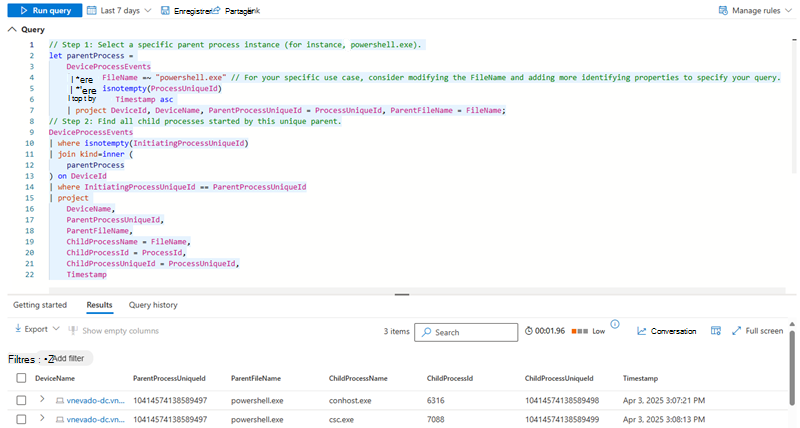Click the '3 items' count text
This screenshot has width=800, height=428.
click(396, 332)
